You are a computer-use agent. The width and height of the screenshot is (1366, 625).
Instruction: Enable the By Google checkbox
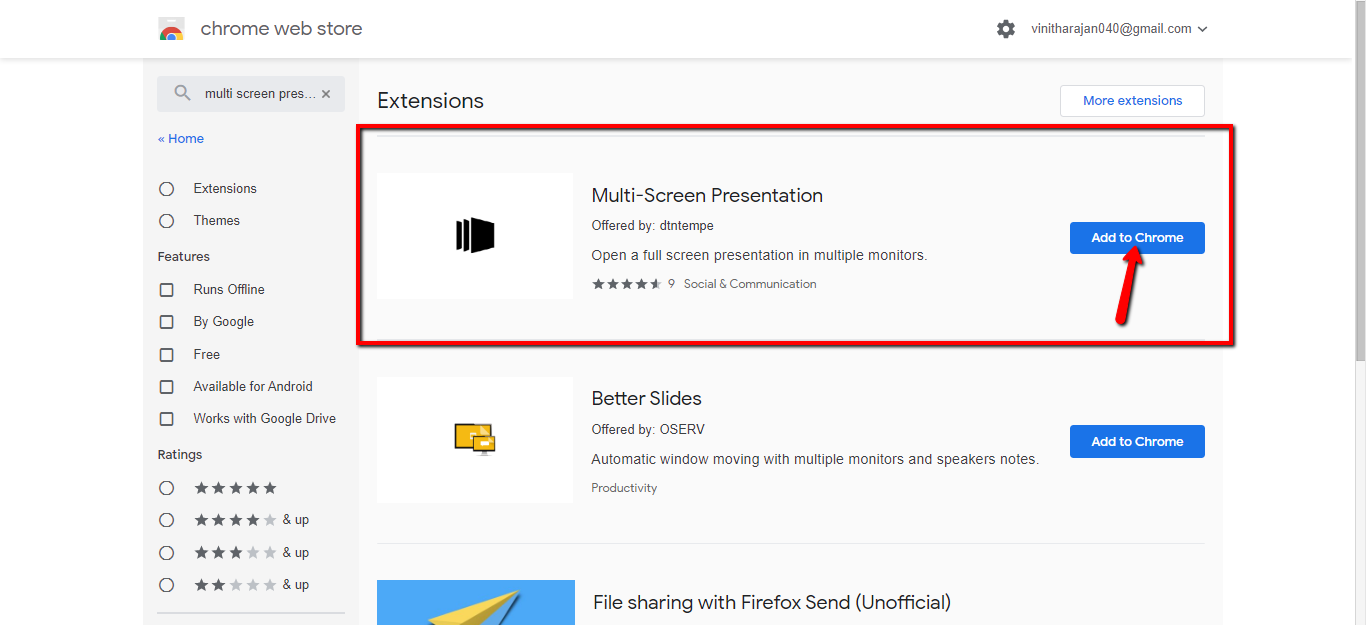(167, 322)
